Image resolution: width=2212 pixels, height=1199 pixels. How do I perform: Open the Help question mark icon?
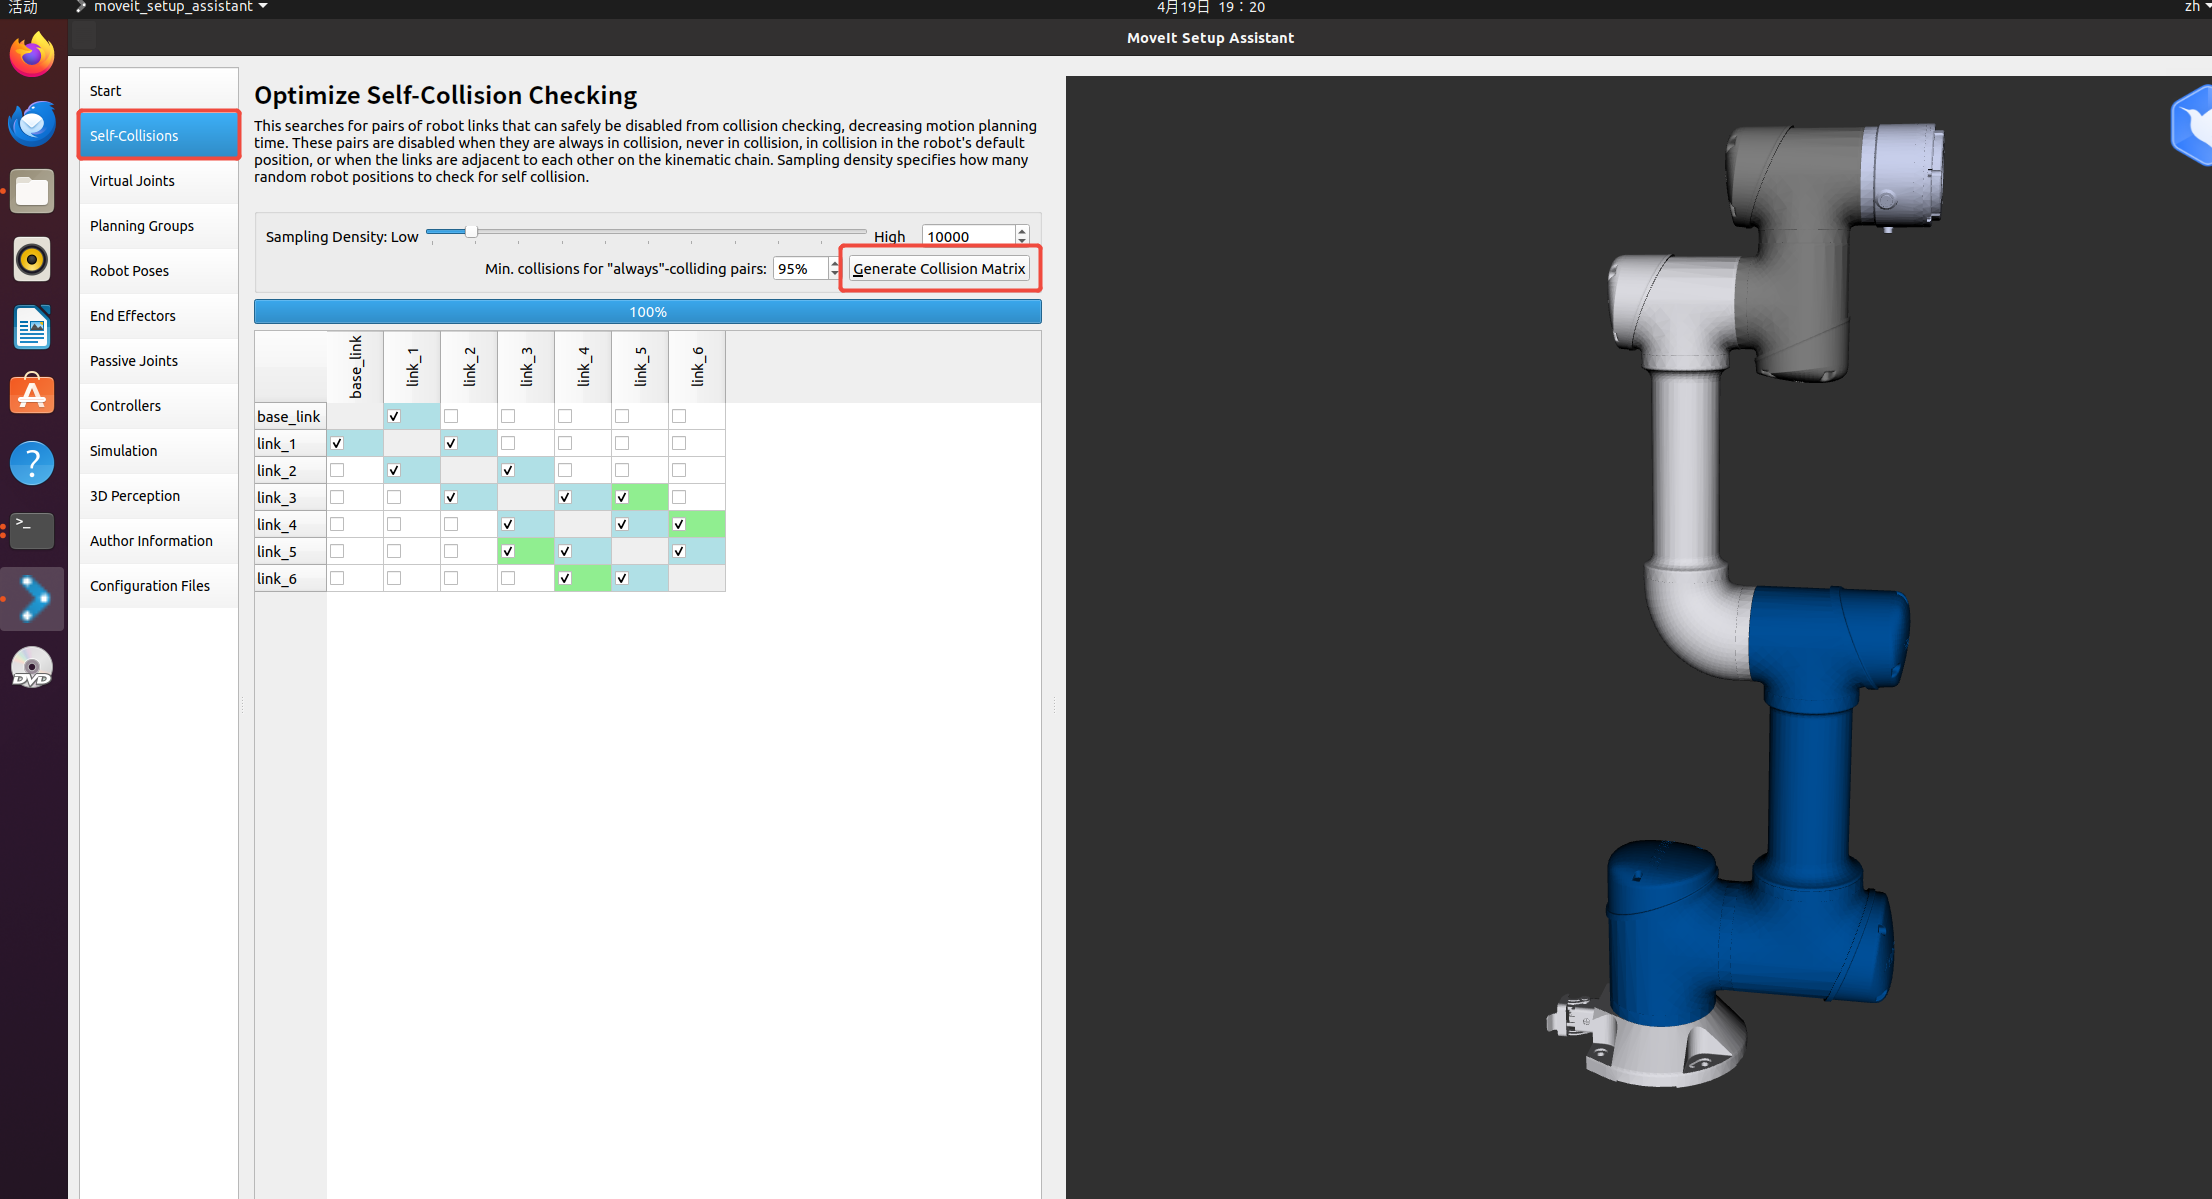pyautogui.click(x=32, y=463)
